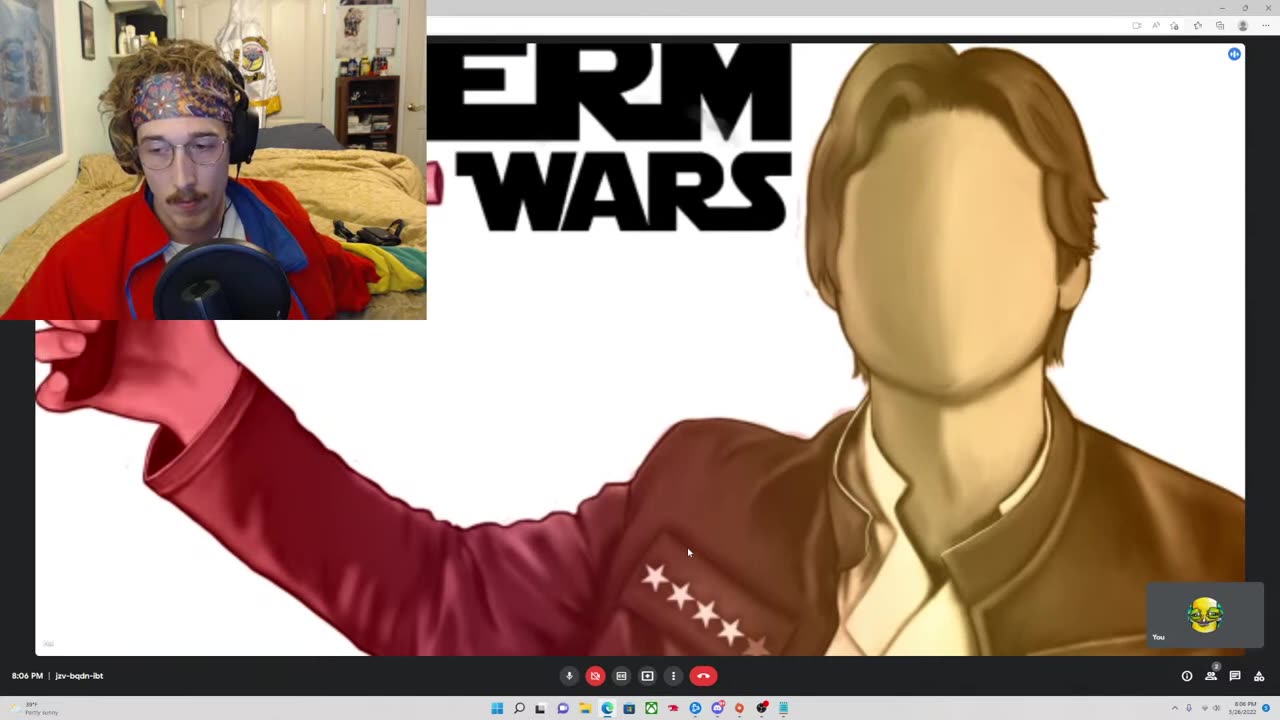Open Discord from the taskbar
This screenshot has width=1280, height=720.
click(718, 708)
